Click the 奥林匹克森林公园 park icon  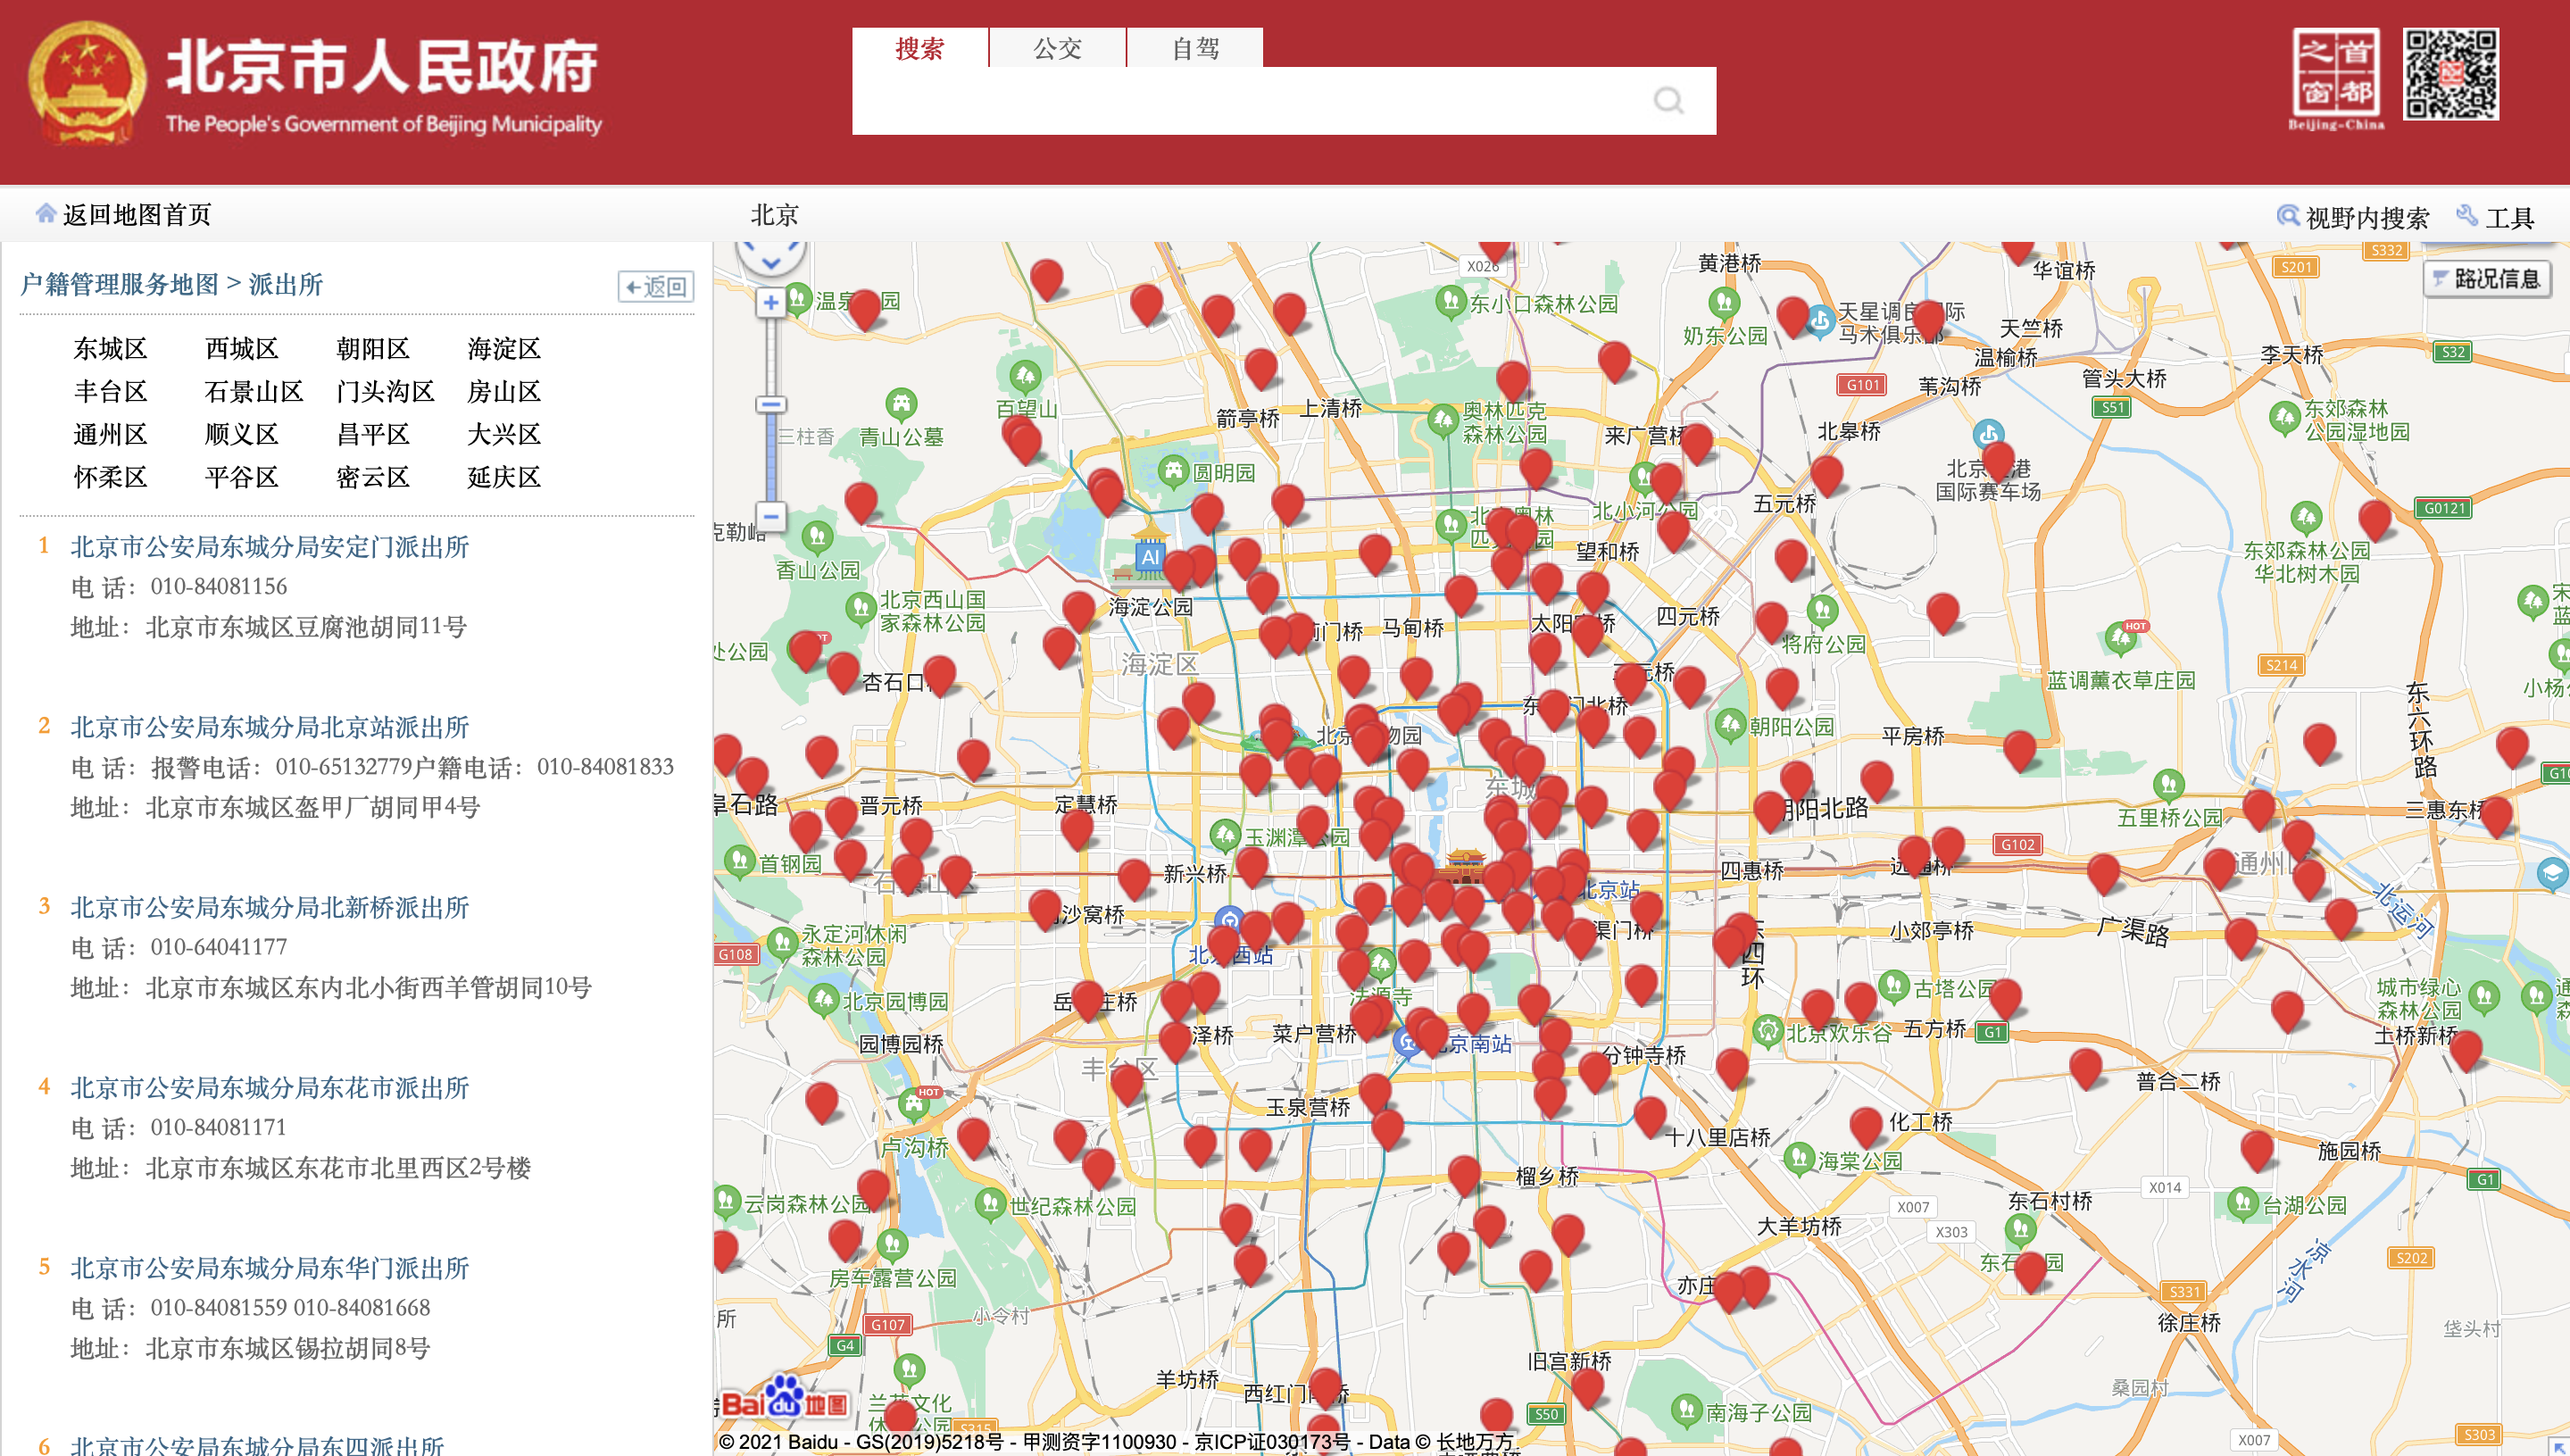pyautogui.click(x=1443, y=420)
